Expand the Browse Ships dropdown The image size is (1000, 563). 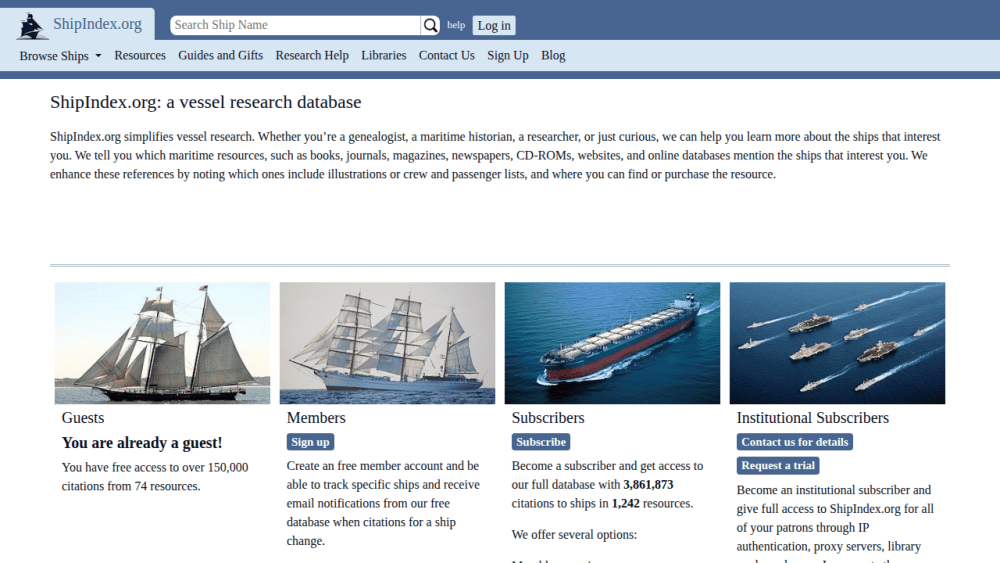tap(61, 56)
